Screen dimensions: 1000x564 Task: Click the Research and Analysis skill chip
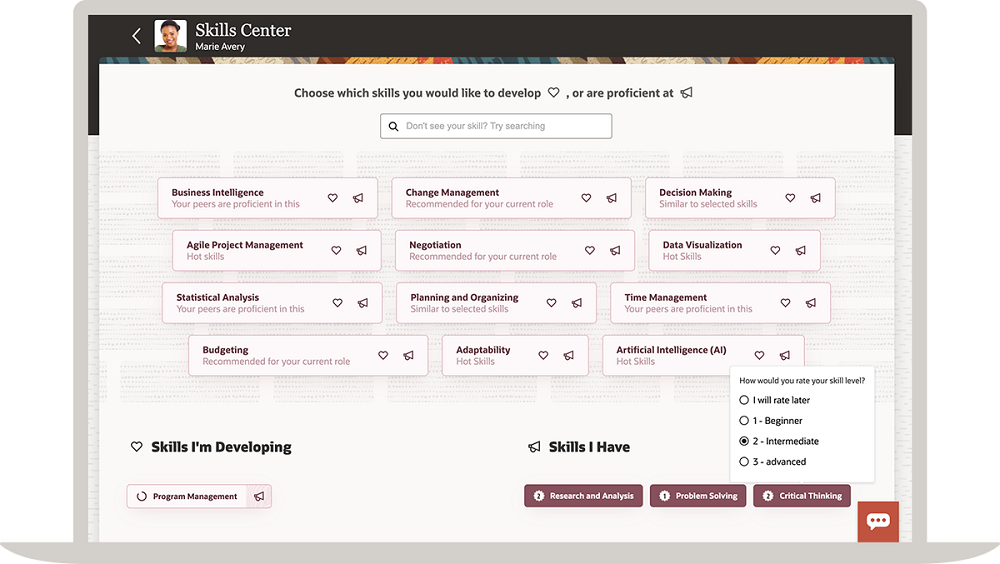(584, 496)
